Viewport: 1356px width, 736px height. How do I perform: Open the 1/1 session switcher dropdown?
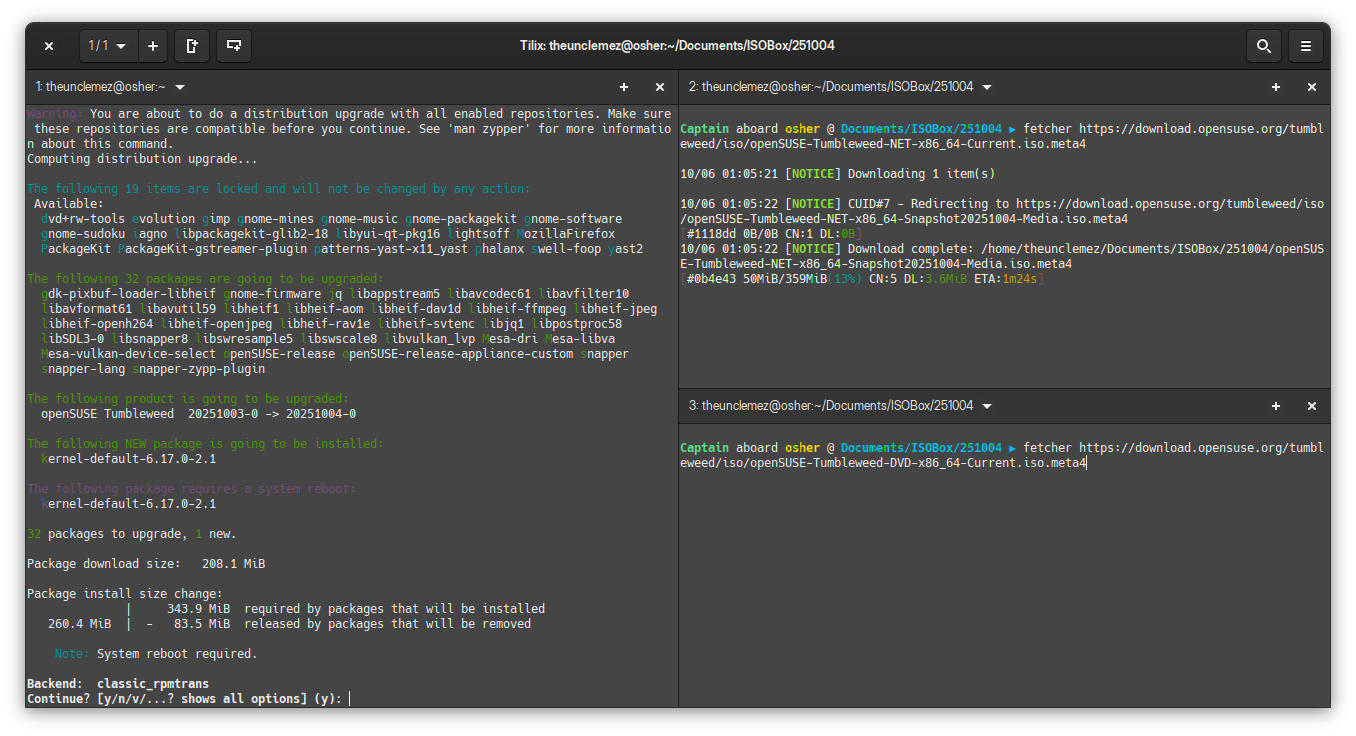click(108, 46)
